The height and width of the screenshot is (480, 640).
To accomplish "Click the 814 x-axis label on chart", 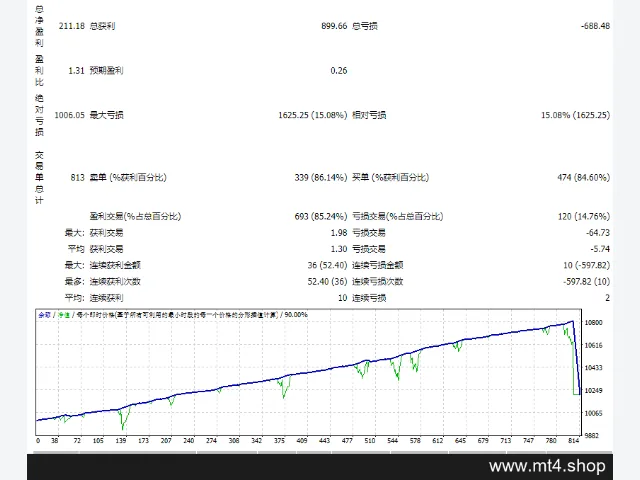I will 573,440.
